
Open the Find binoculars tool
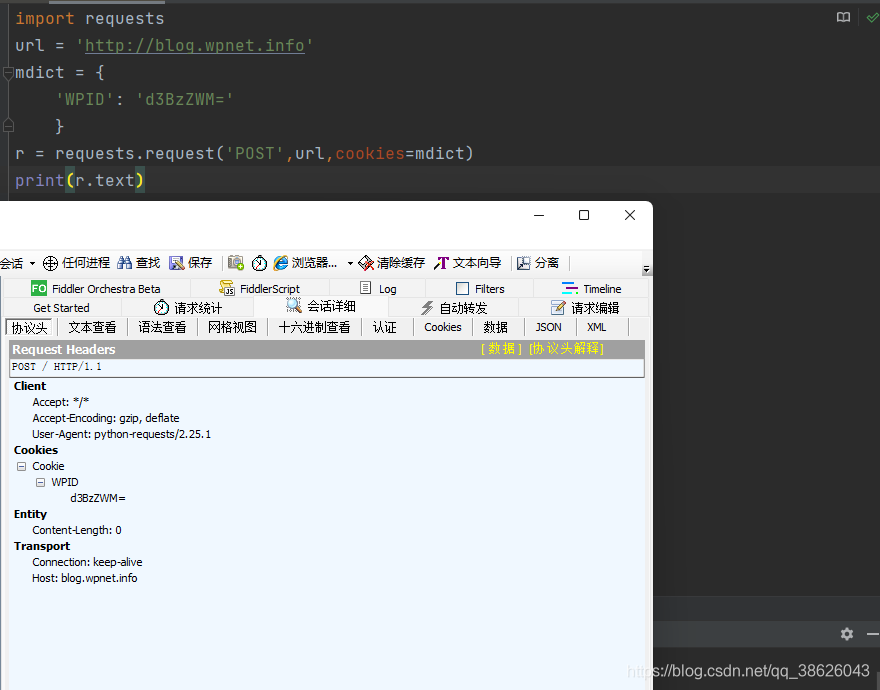125,263
